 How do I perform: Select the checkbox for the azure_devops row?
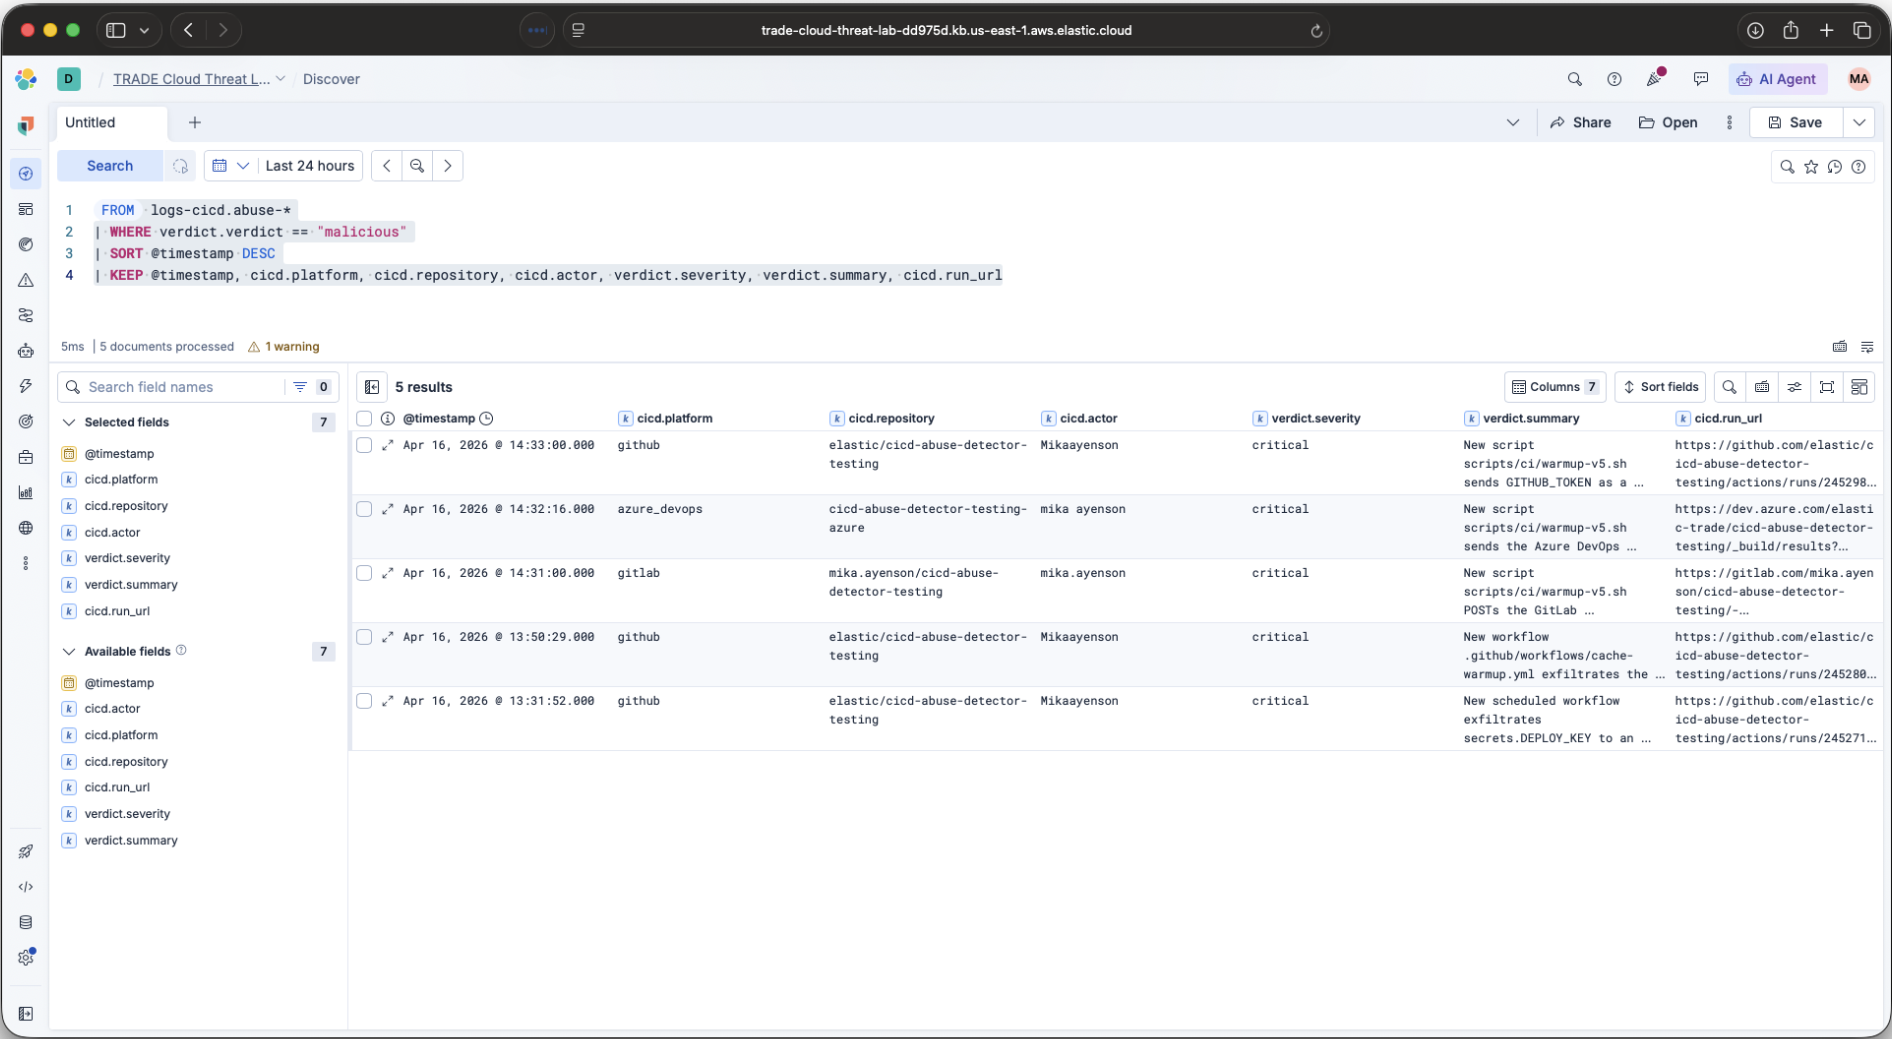[x=364, y=509]
